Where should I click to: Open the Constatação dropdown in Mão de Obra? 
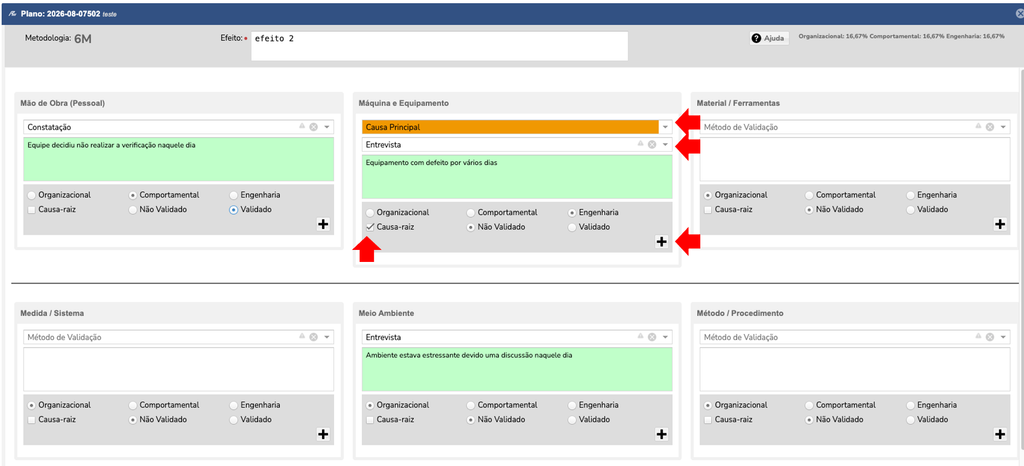click(x=327, y=127)
